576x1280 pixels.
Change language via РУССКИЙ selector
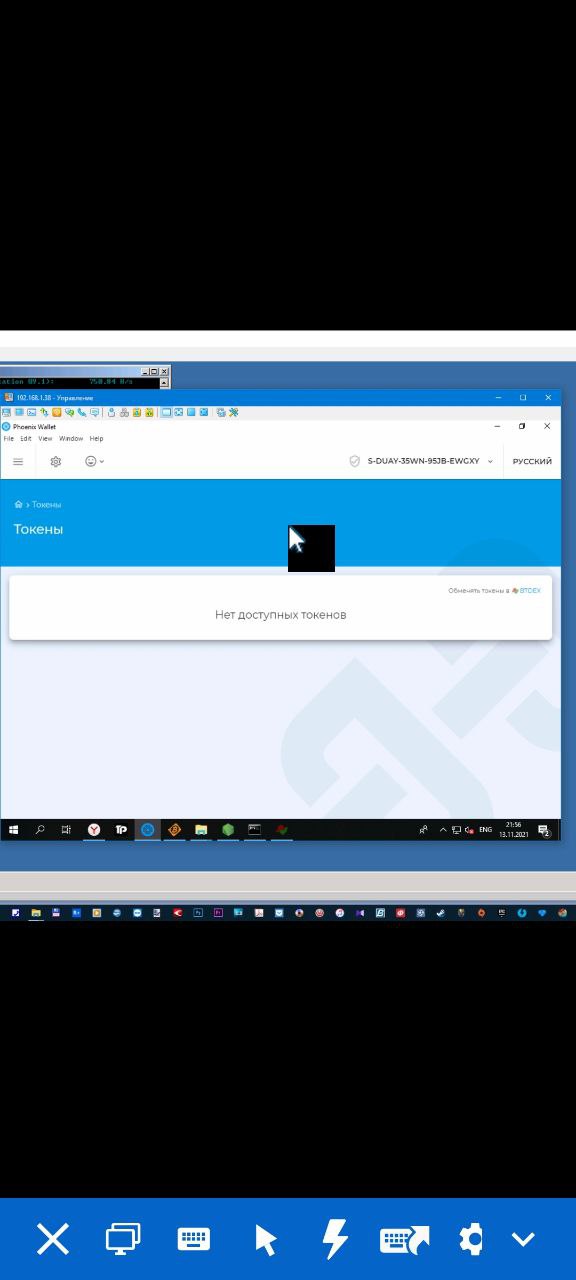(532, 461)
